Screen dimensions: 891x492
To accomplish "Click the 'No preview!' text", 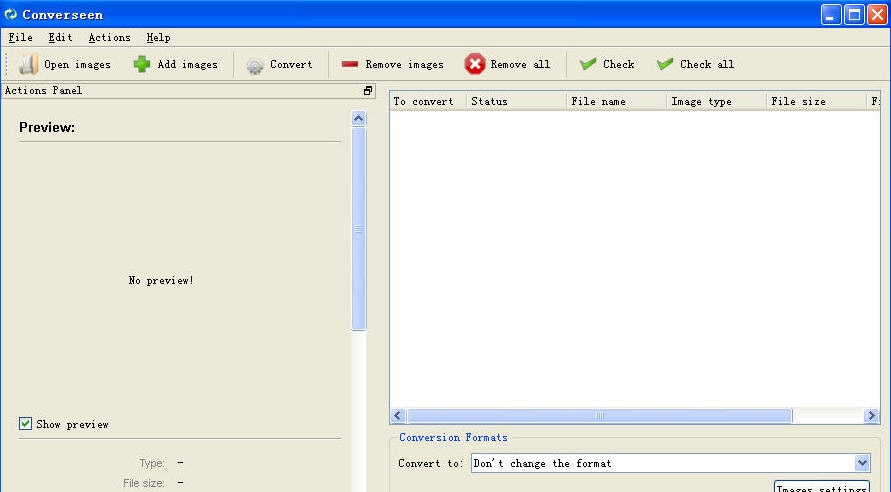I will coord(161,280).
